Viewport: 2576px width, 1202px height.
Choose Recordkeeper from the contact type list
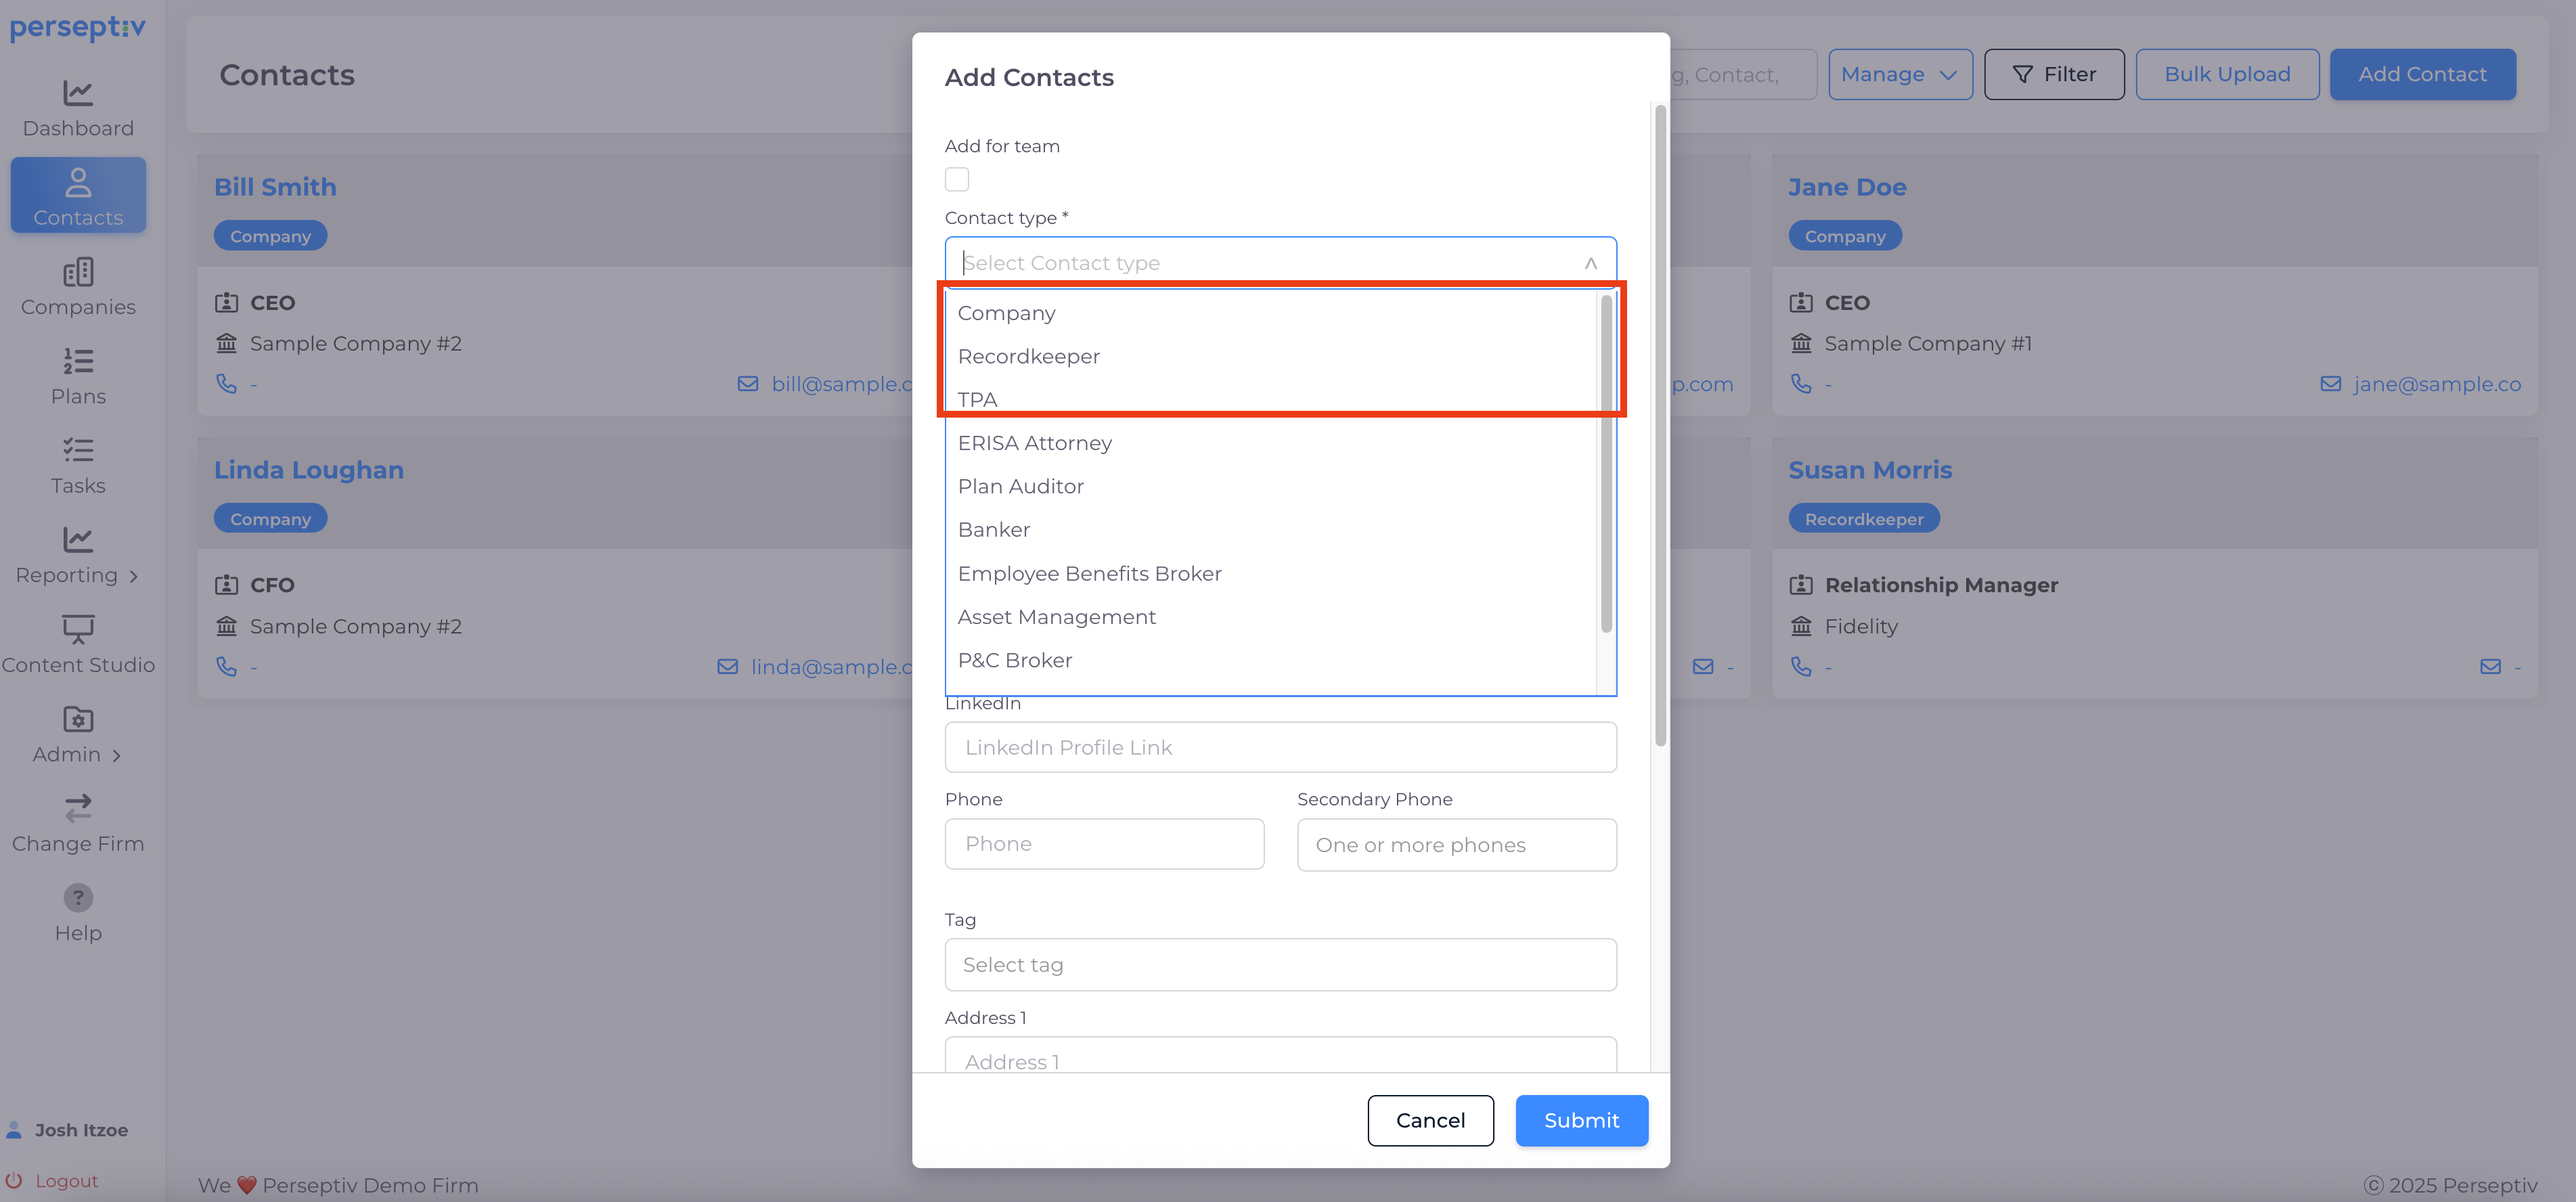1028,356
